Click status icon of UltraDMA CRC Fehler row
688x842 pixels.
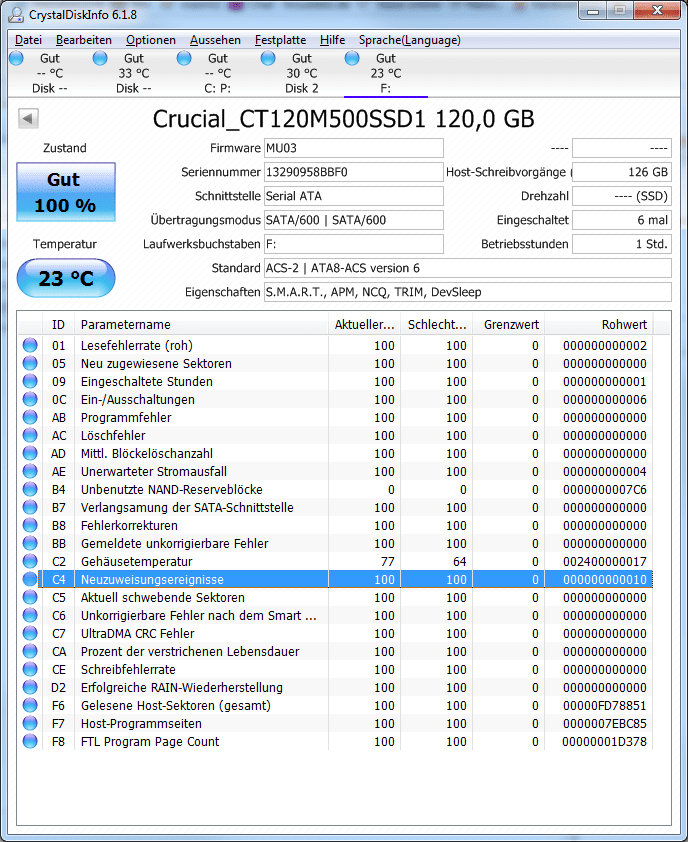pyautogui.click(x=30, y=633)
